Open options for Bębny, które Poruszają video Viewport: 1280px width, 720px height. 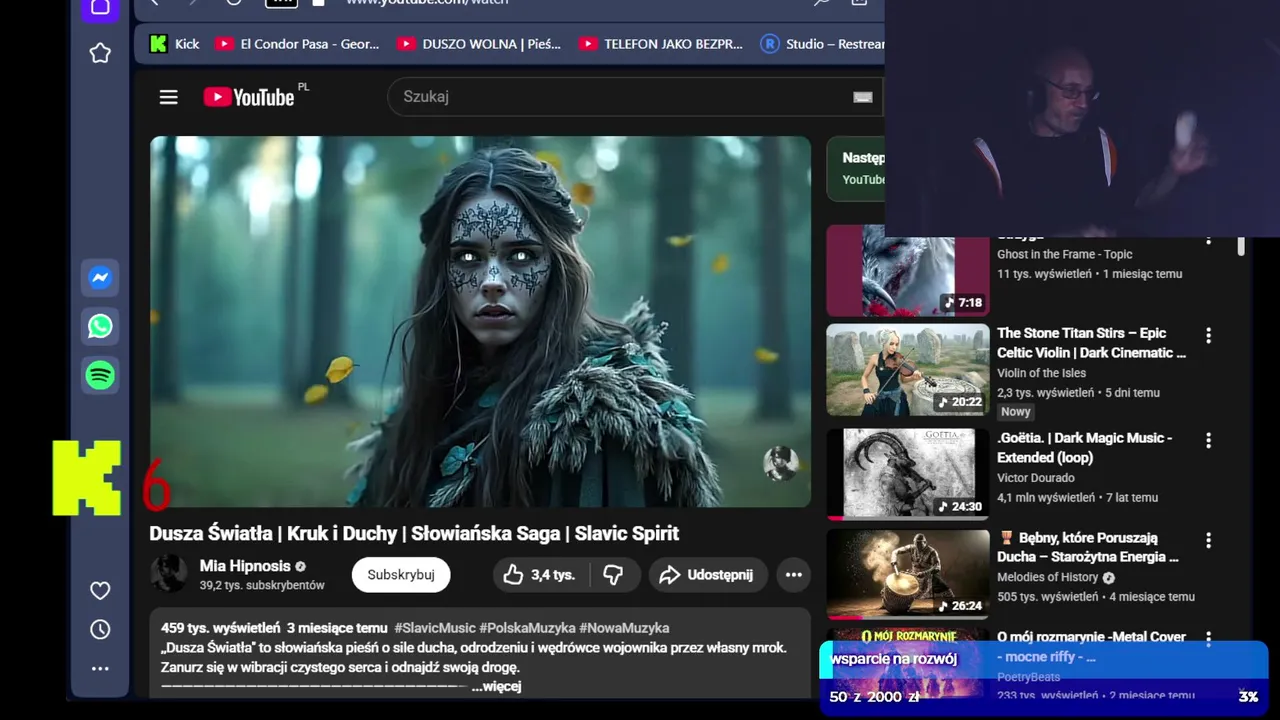click(1208, 540)
